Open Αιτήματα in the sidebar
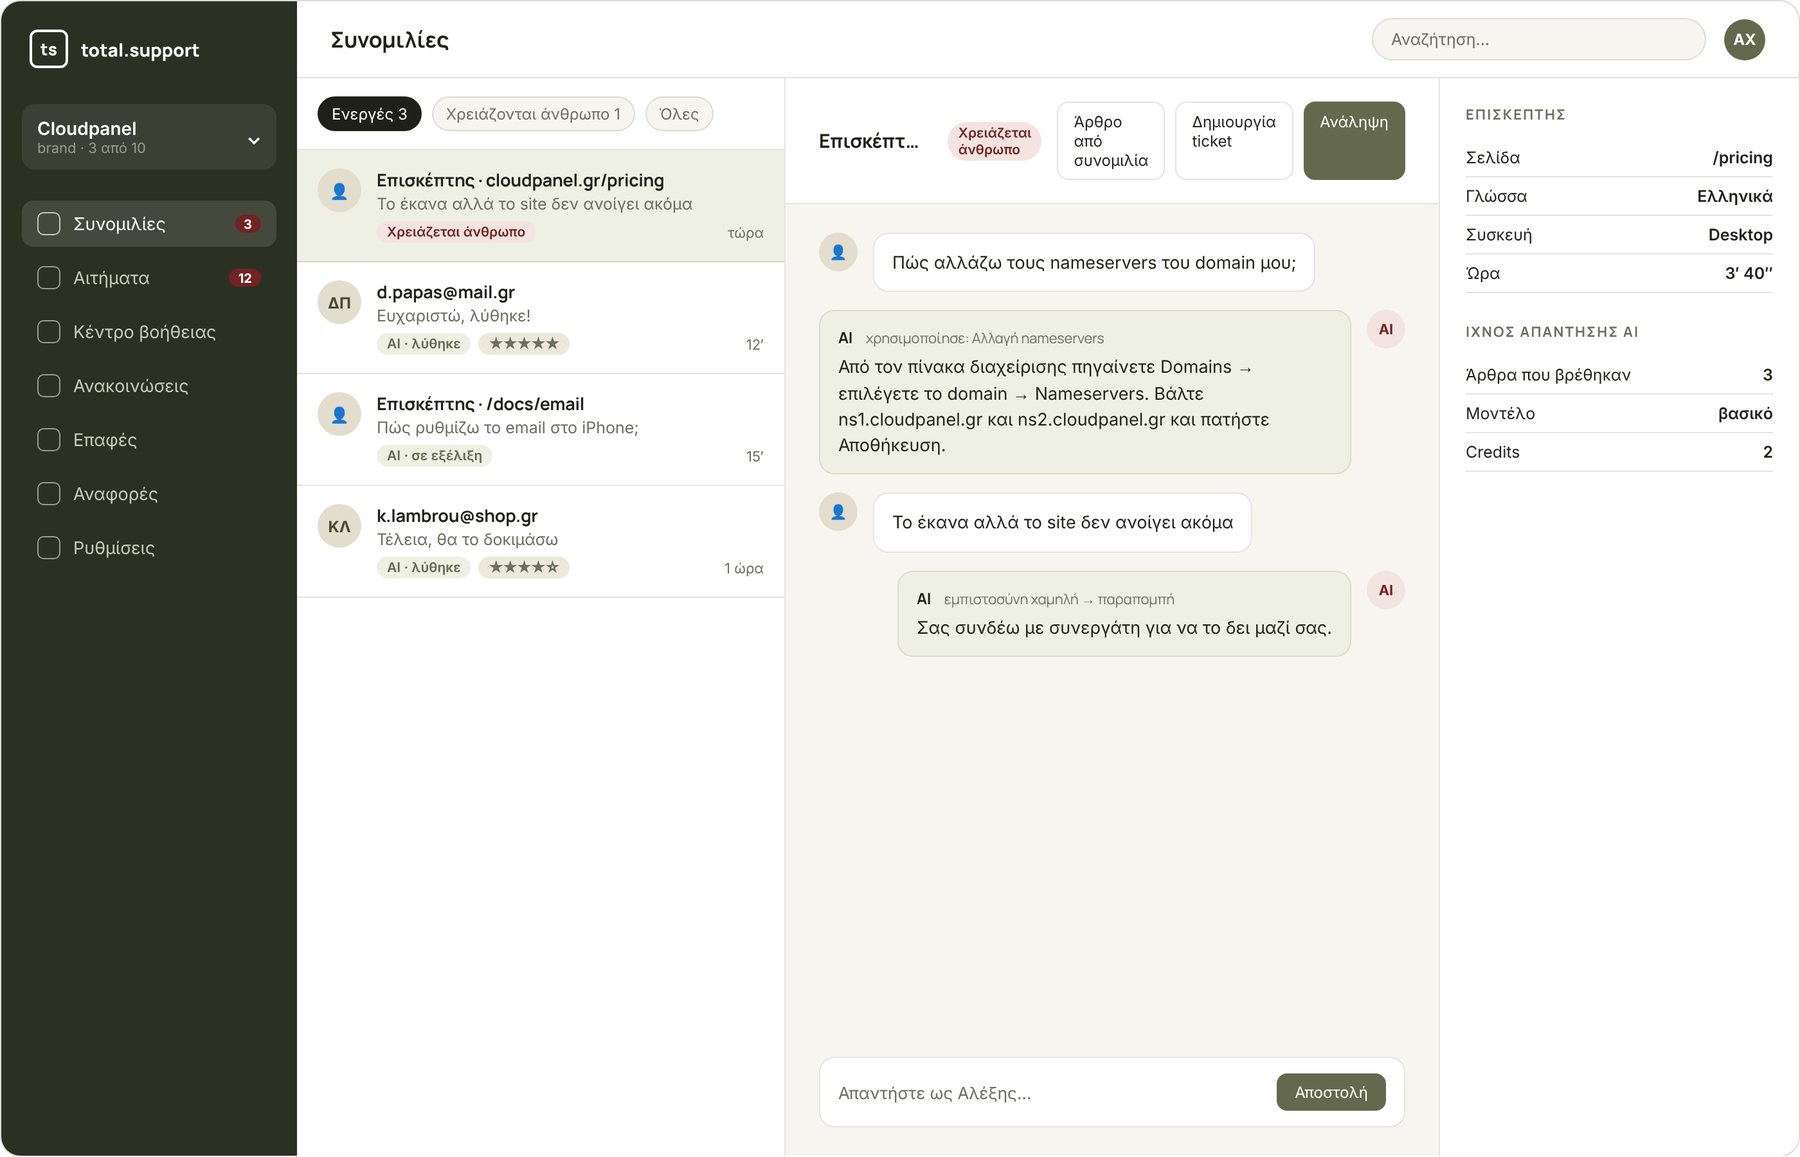Viewport: 1800px width, 1157px height. pos(149,278)
